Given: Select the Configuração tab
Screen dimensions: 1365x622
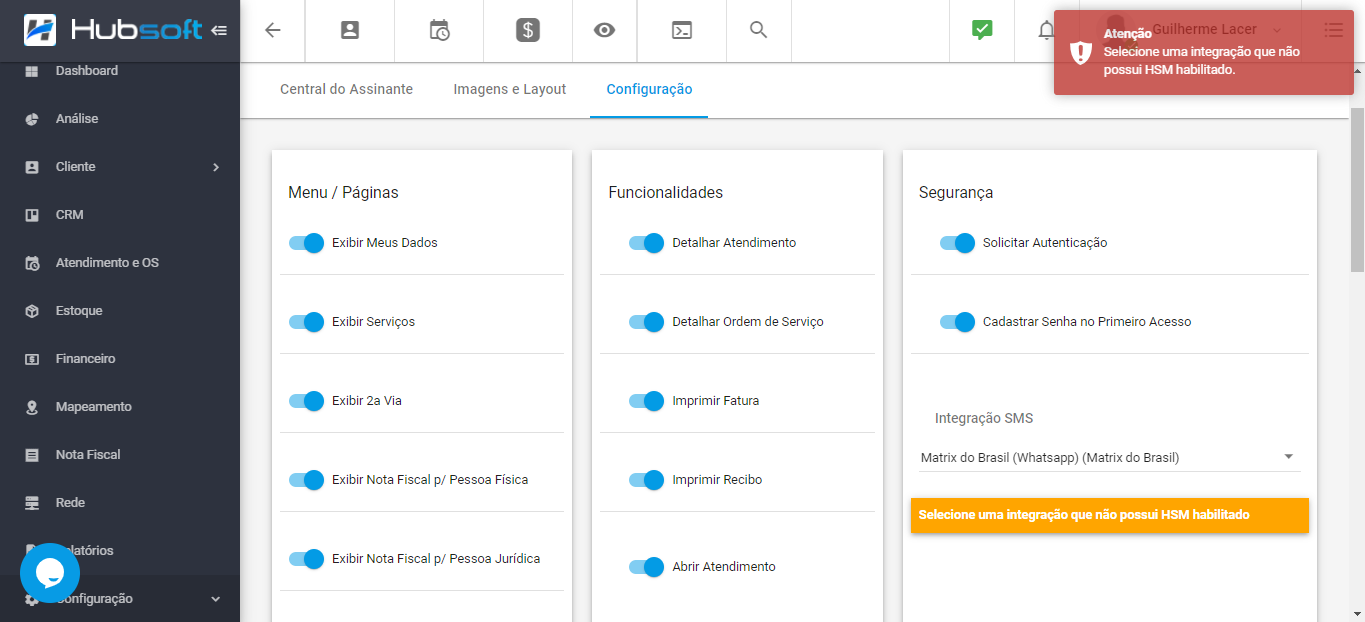Looking at the screenshot, I should point(649,89).
